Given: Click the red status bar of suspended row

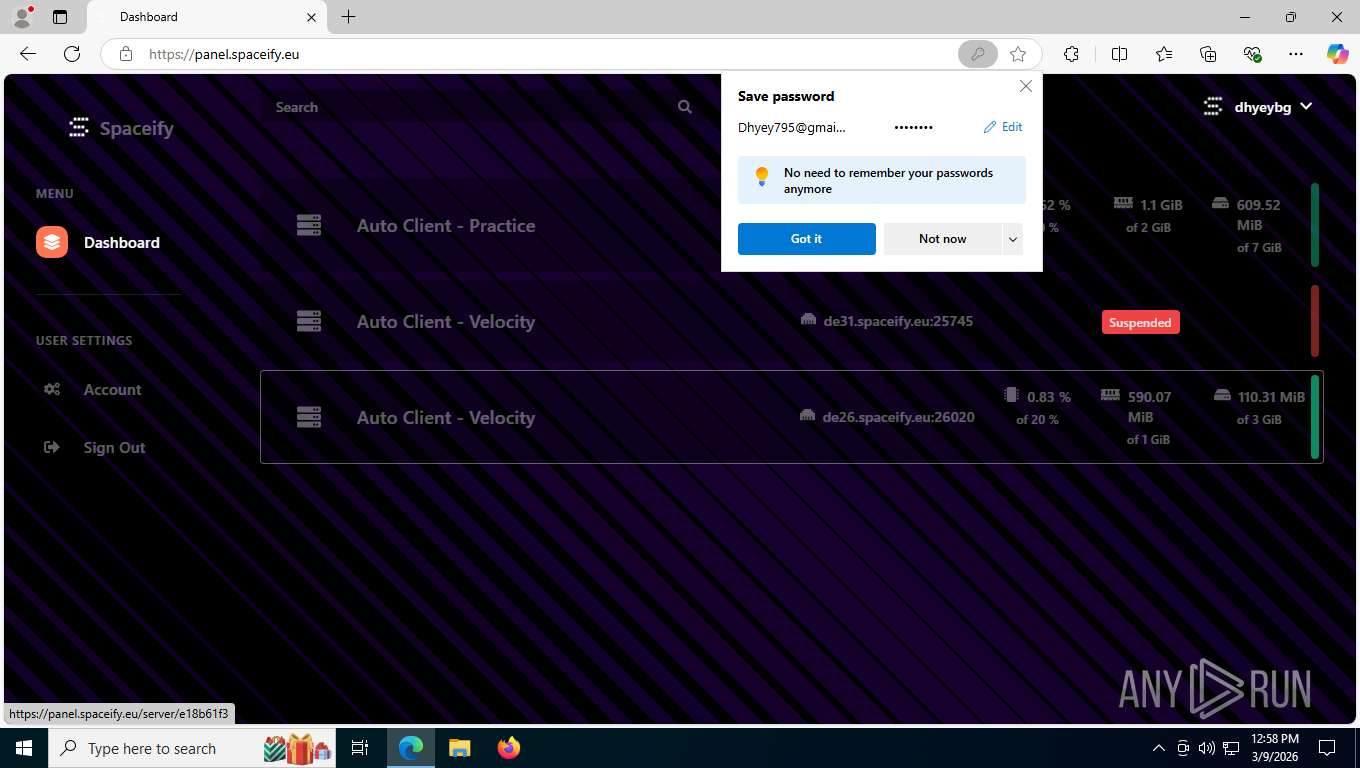Looking at the screenshot, I should pyautogui.click(x=1314, y=321).
